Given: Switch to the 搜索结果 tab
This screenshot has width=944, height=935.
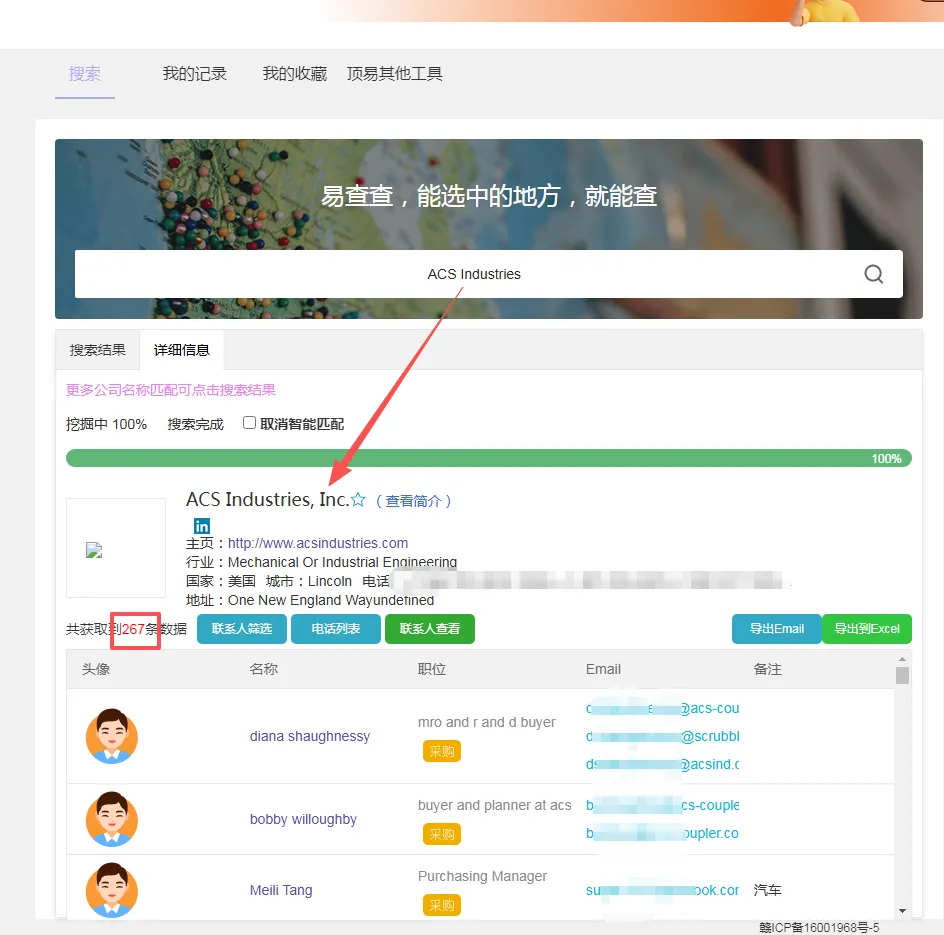Looking at the screenshot, I should pyautogui.click(x=98, y=350).
